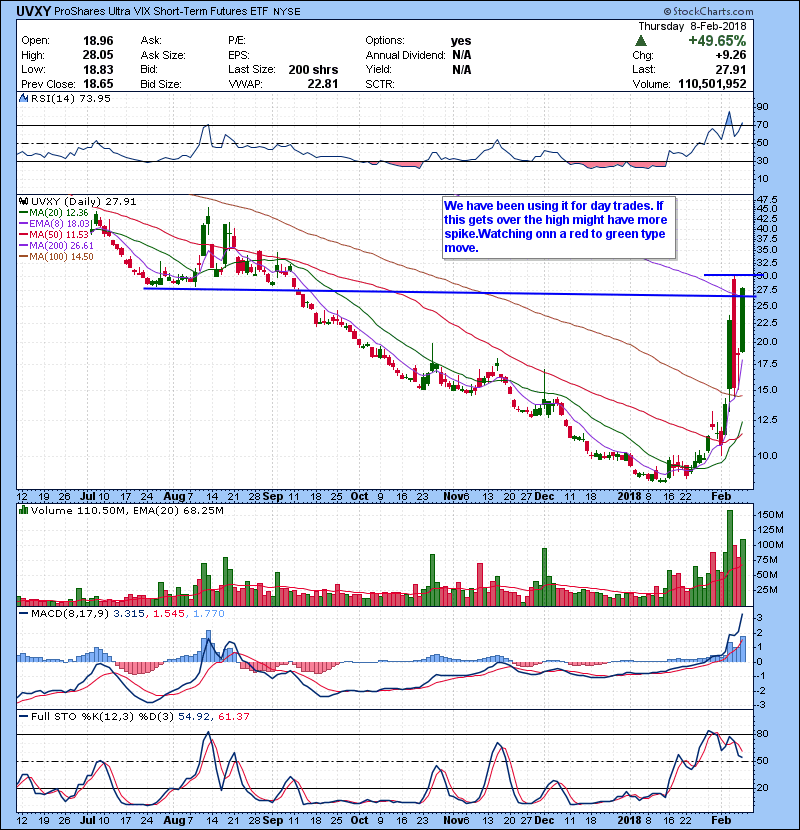Click the RSI(14) indicator icon
Viewport: 800px width, 830px height.
point(23,98)
